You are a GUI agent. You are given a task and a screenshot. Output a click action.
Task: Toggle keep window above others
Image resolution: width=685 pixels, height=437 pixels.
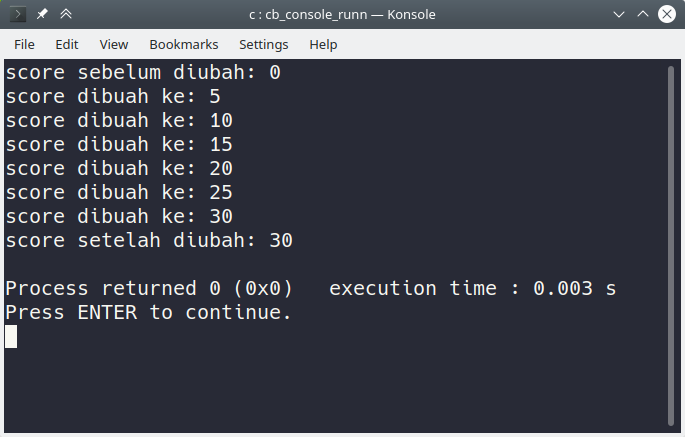coord(66,15)
